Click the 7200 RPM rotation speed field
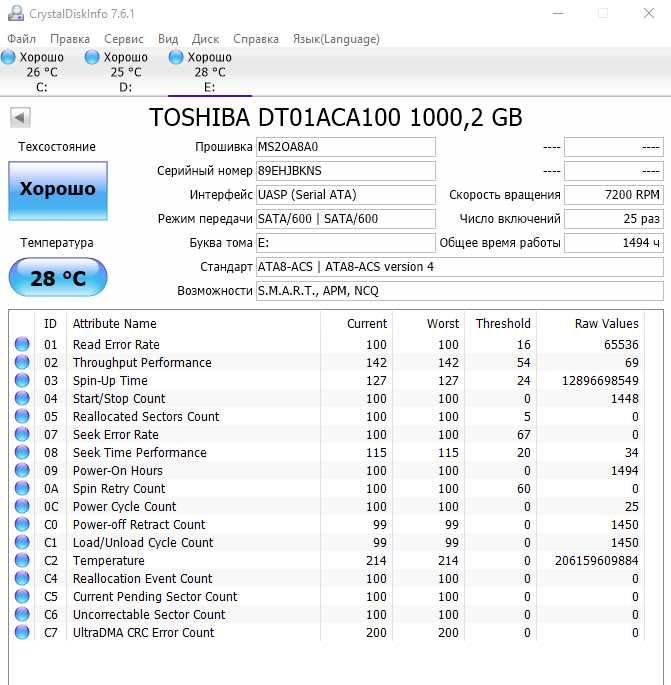The height and width of the screenshot is (685, 671). point(614,195)
